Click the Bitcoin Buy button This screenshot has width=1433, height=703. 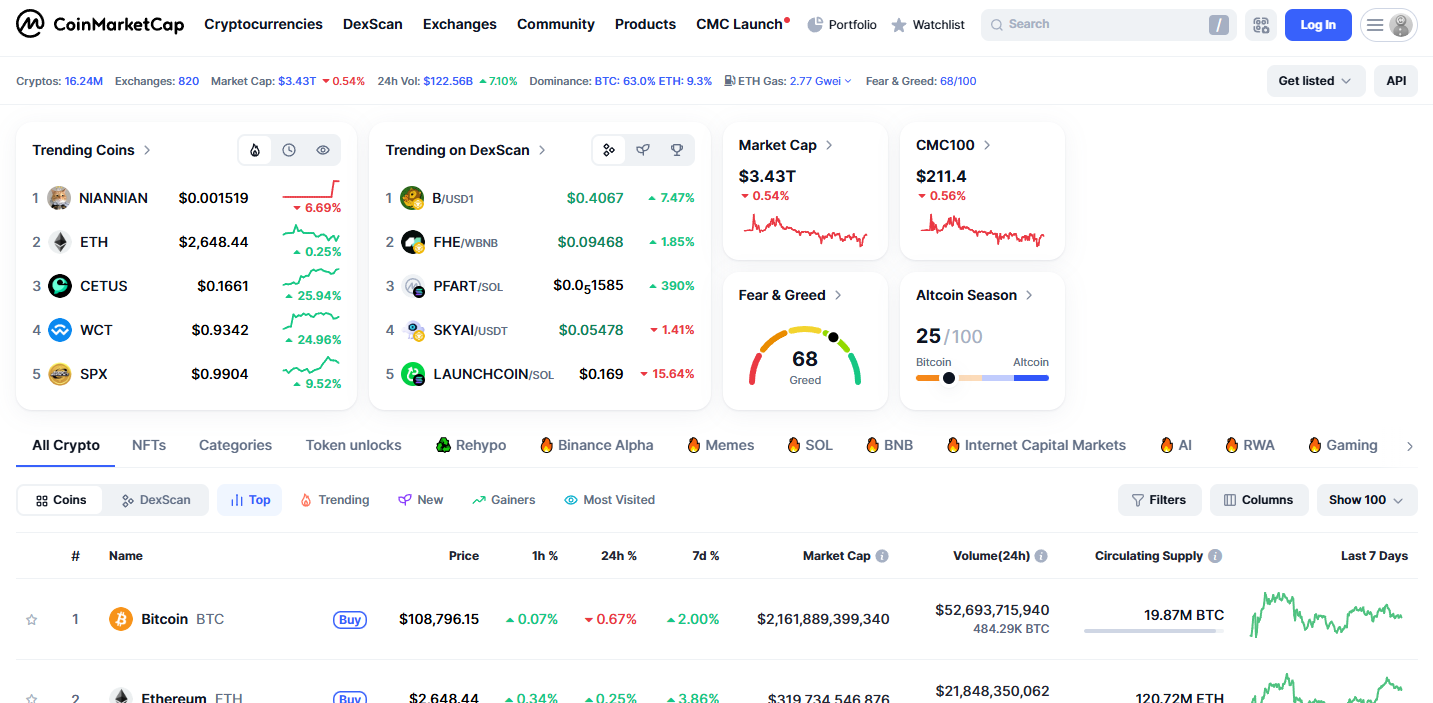coord(350,620)
